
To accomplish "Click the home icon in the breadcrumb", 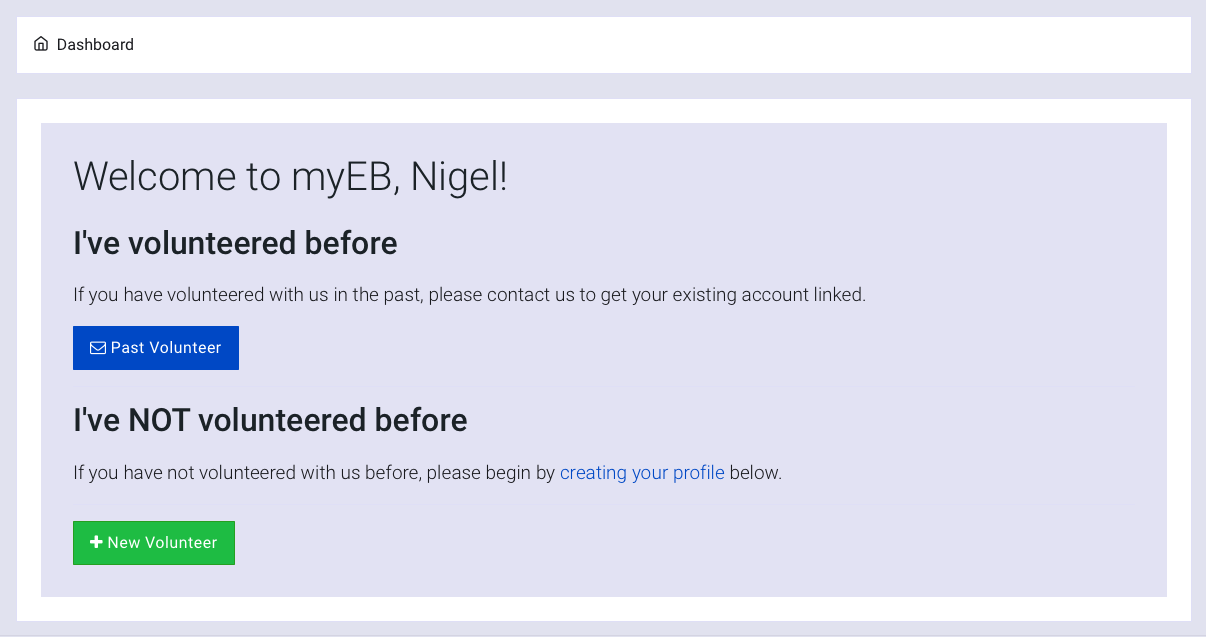I will (41, 44).
